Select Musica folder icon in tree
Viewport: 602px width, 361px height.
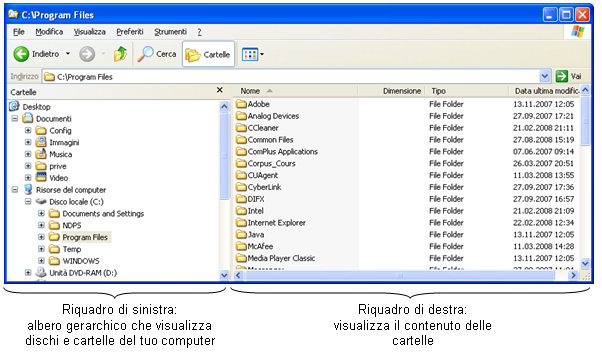coord(41,154)
